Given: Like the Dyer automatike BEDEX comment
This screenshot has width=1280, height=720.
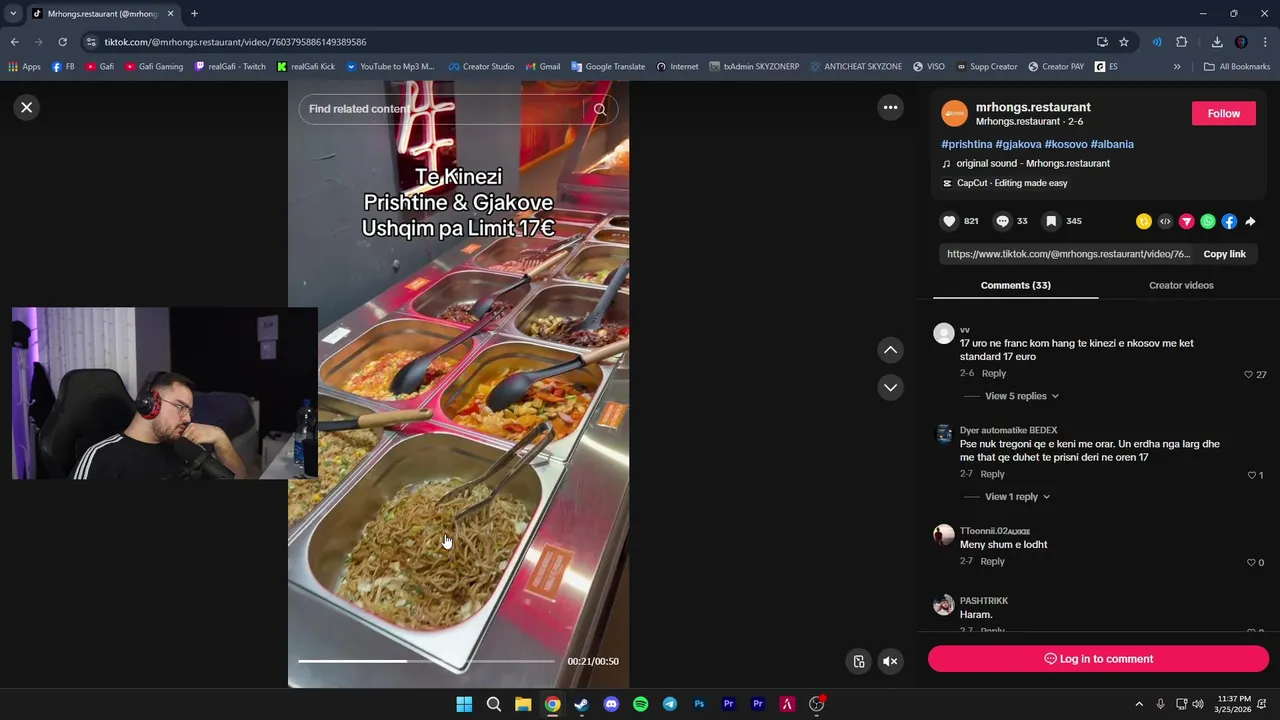Looking at the screenshot, I should click(1251, 475).
